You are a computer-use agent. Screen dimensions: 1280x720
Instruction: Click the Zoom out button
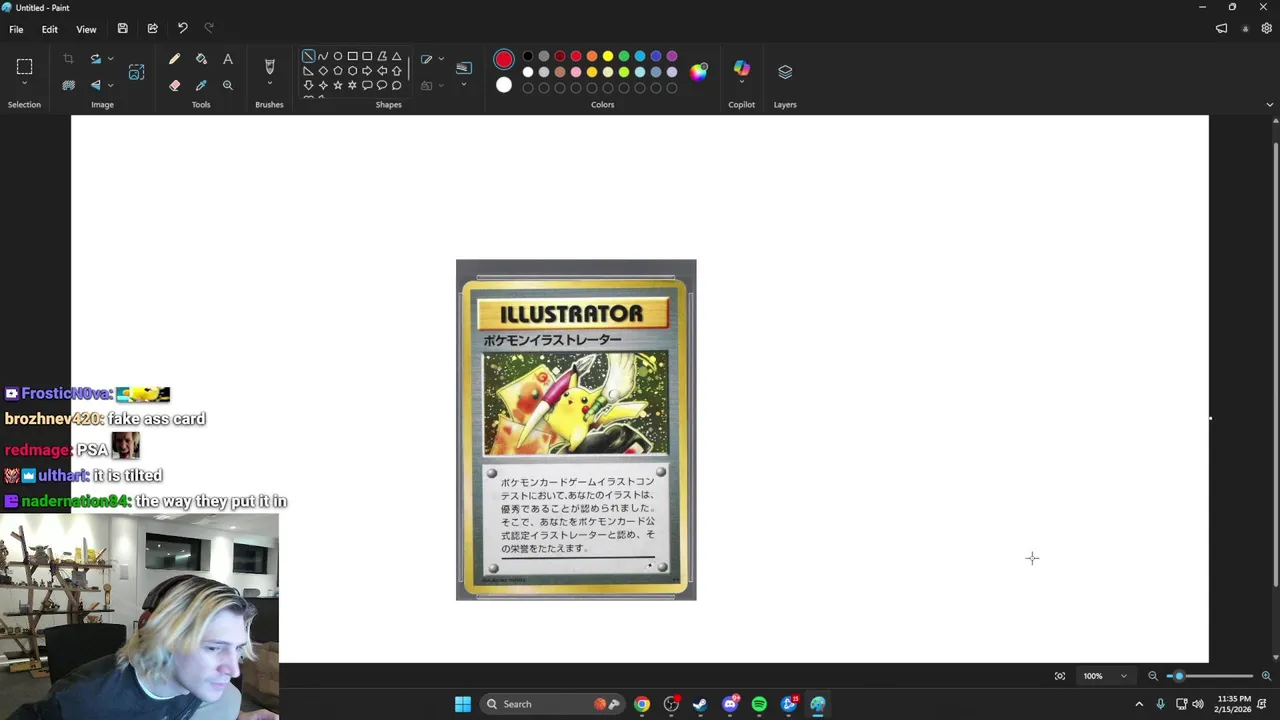[1153, 676]
